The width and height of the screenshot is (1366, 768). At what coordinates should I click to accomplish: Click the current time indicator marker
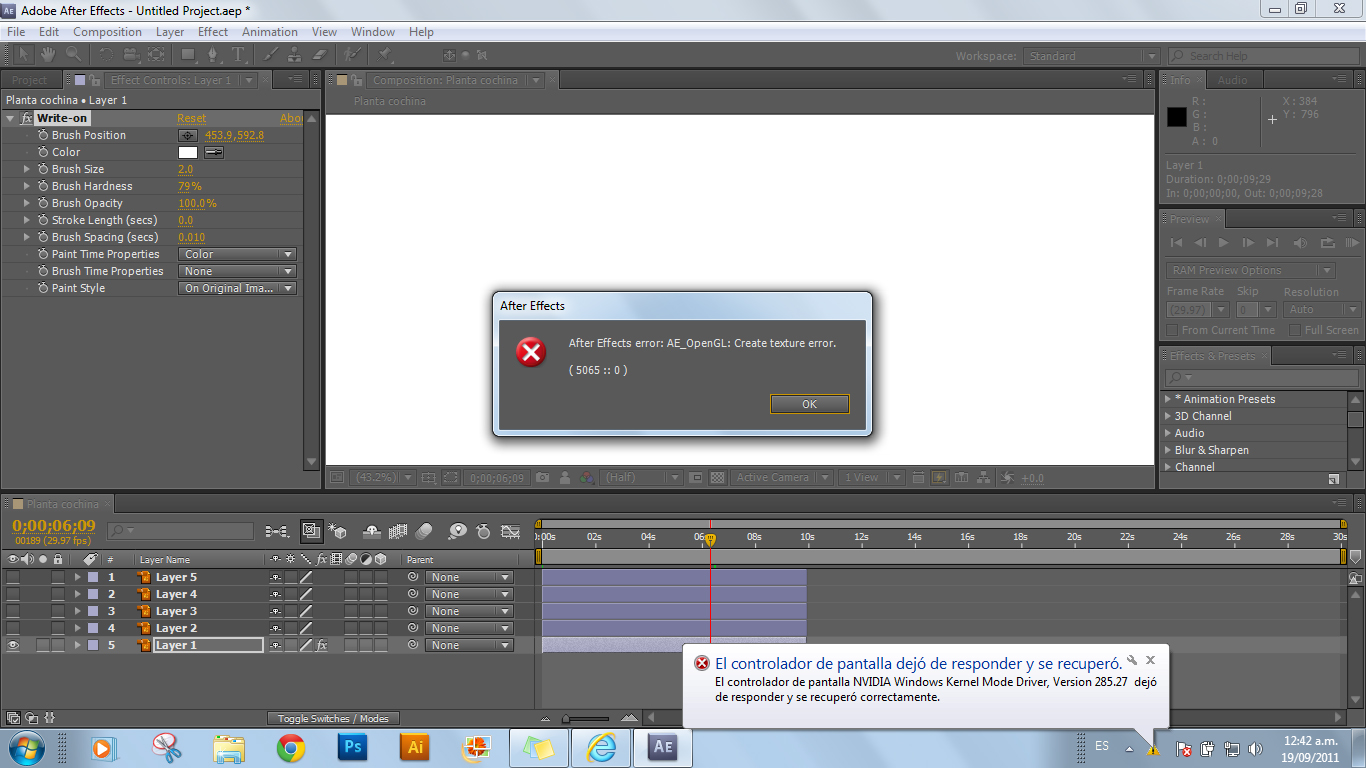[x=710, y=540]
